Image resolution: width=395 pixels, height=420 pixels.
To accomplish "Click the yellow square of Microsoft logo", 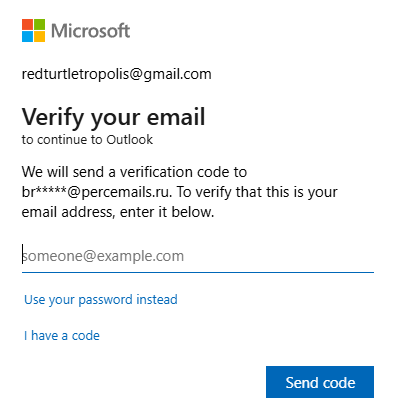I will pos(39,36).
